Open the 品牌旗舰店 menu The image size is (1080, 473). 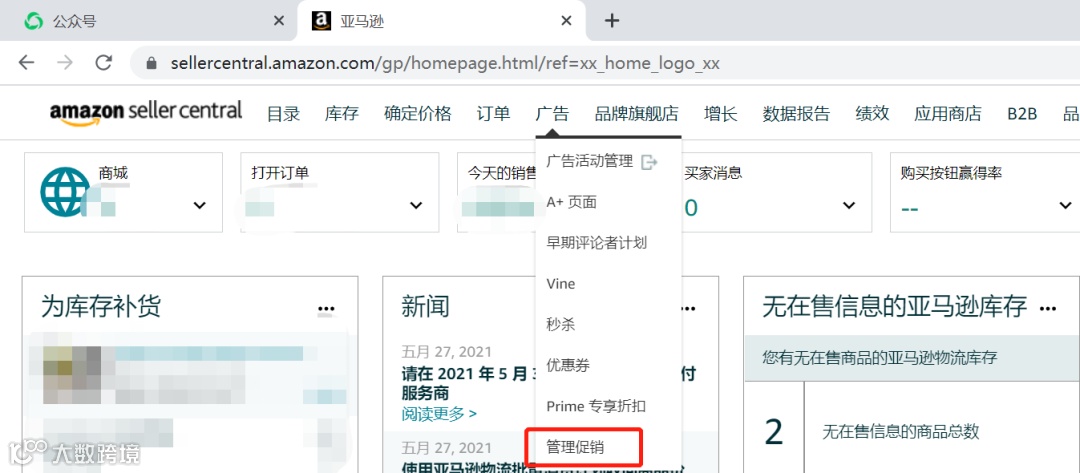637,114
